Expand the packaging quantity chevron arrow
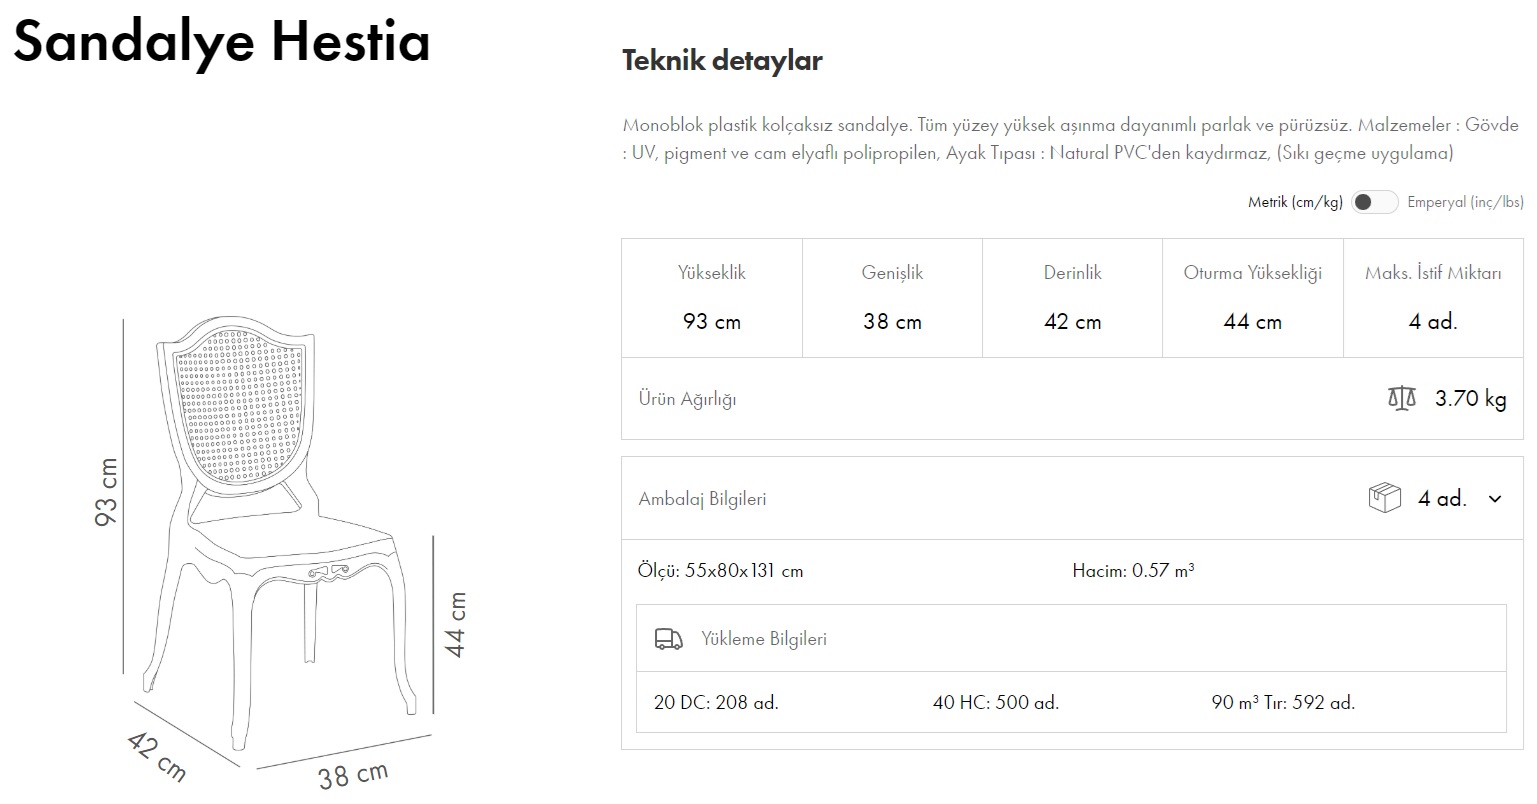1537x804 pixels. tap(1495, 499)
